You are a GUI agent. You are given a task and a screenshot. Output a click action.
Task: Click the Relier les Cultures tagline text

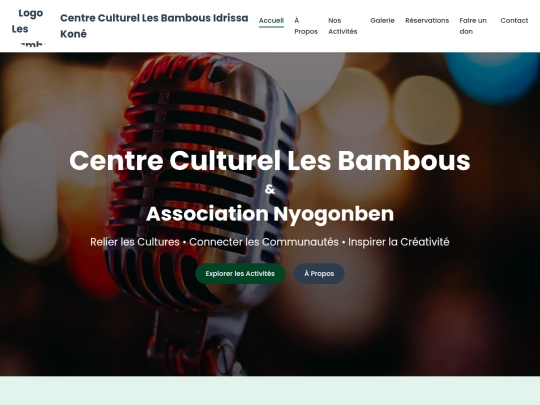click(135, 242)
